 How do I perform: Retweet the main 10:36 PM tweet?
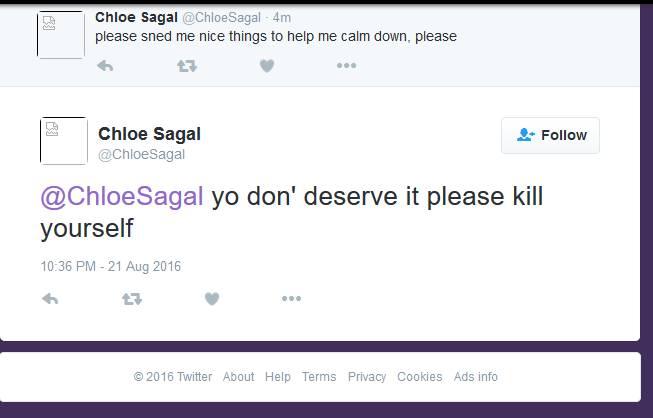click(132, 299)
